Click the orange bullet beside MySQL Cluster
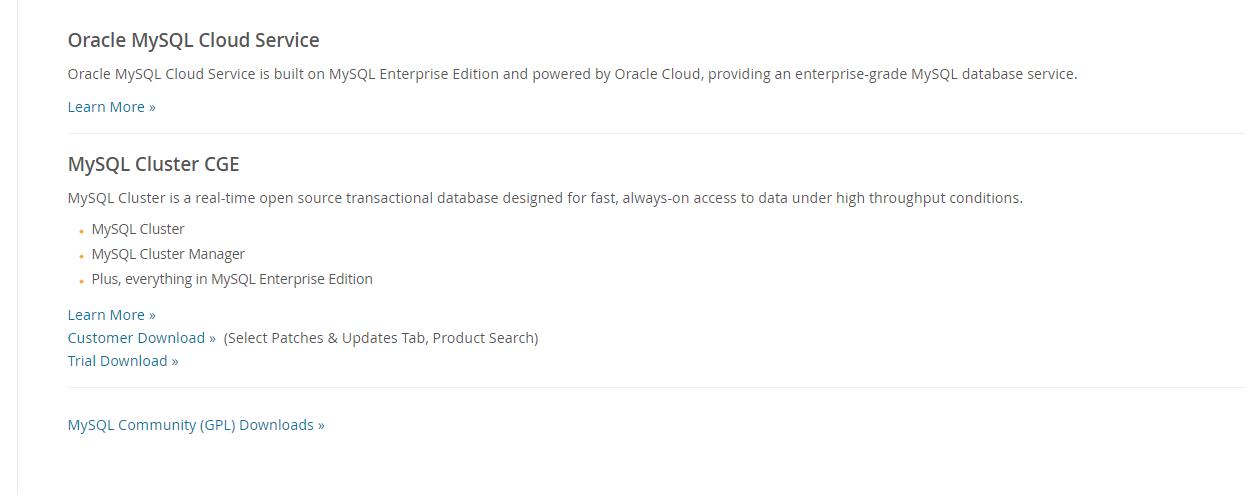This screenshot has width=1245, height=495. tap(81, 231)
